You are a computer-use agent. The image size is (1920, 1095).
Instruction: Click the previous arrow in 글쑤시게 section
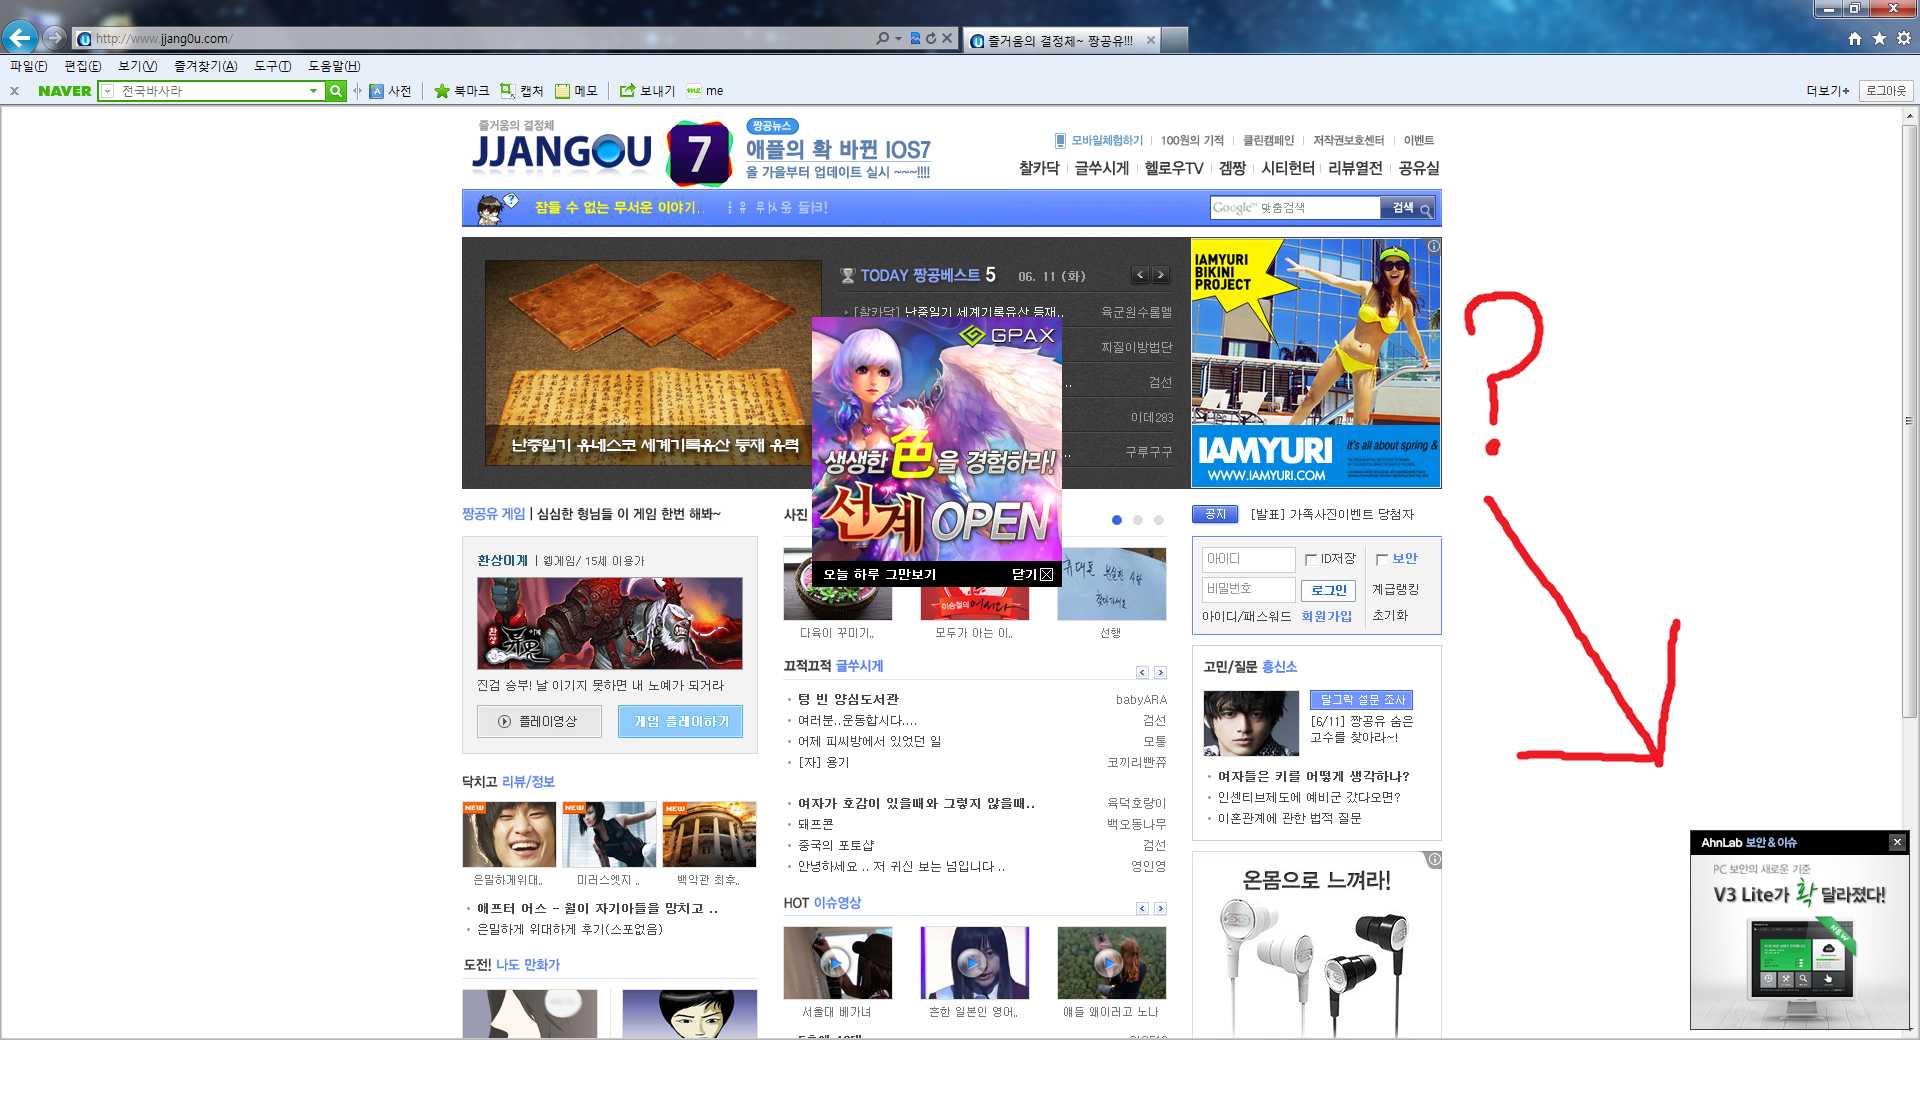[x=1142, y=673]
